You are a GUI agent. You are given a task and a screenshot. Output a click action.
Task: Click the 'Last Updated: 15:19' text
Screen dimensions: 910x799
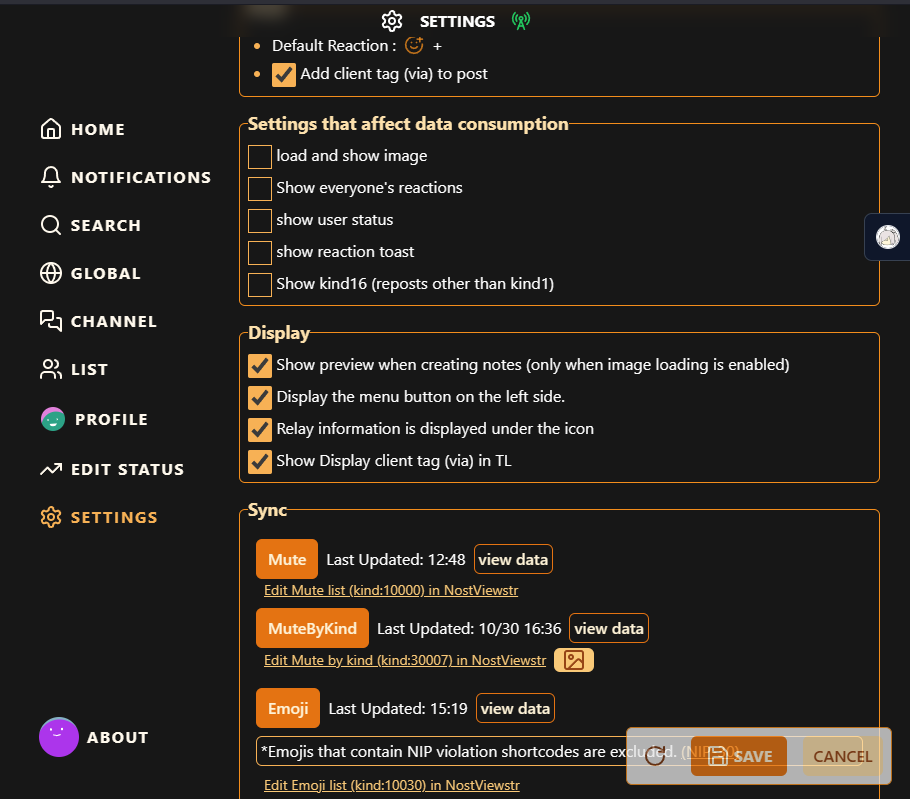pos(398,708)
